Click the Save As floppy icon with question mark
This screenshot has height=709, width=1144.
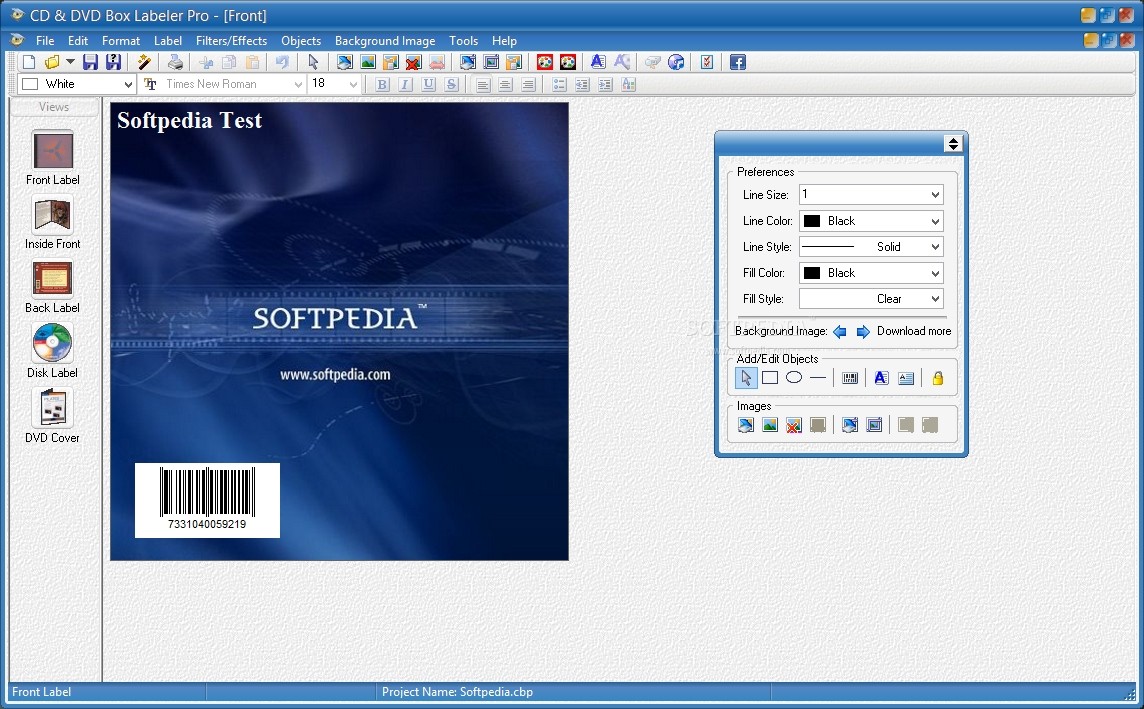[114, 62]
